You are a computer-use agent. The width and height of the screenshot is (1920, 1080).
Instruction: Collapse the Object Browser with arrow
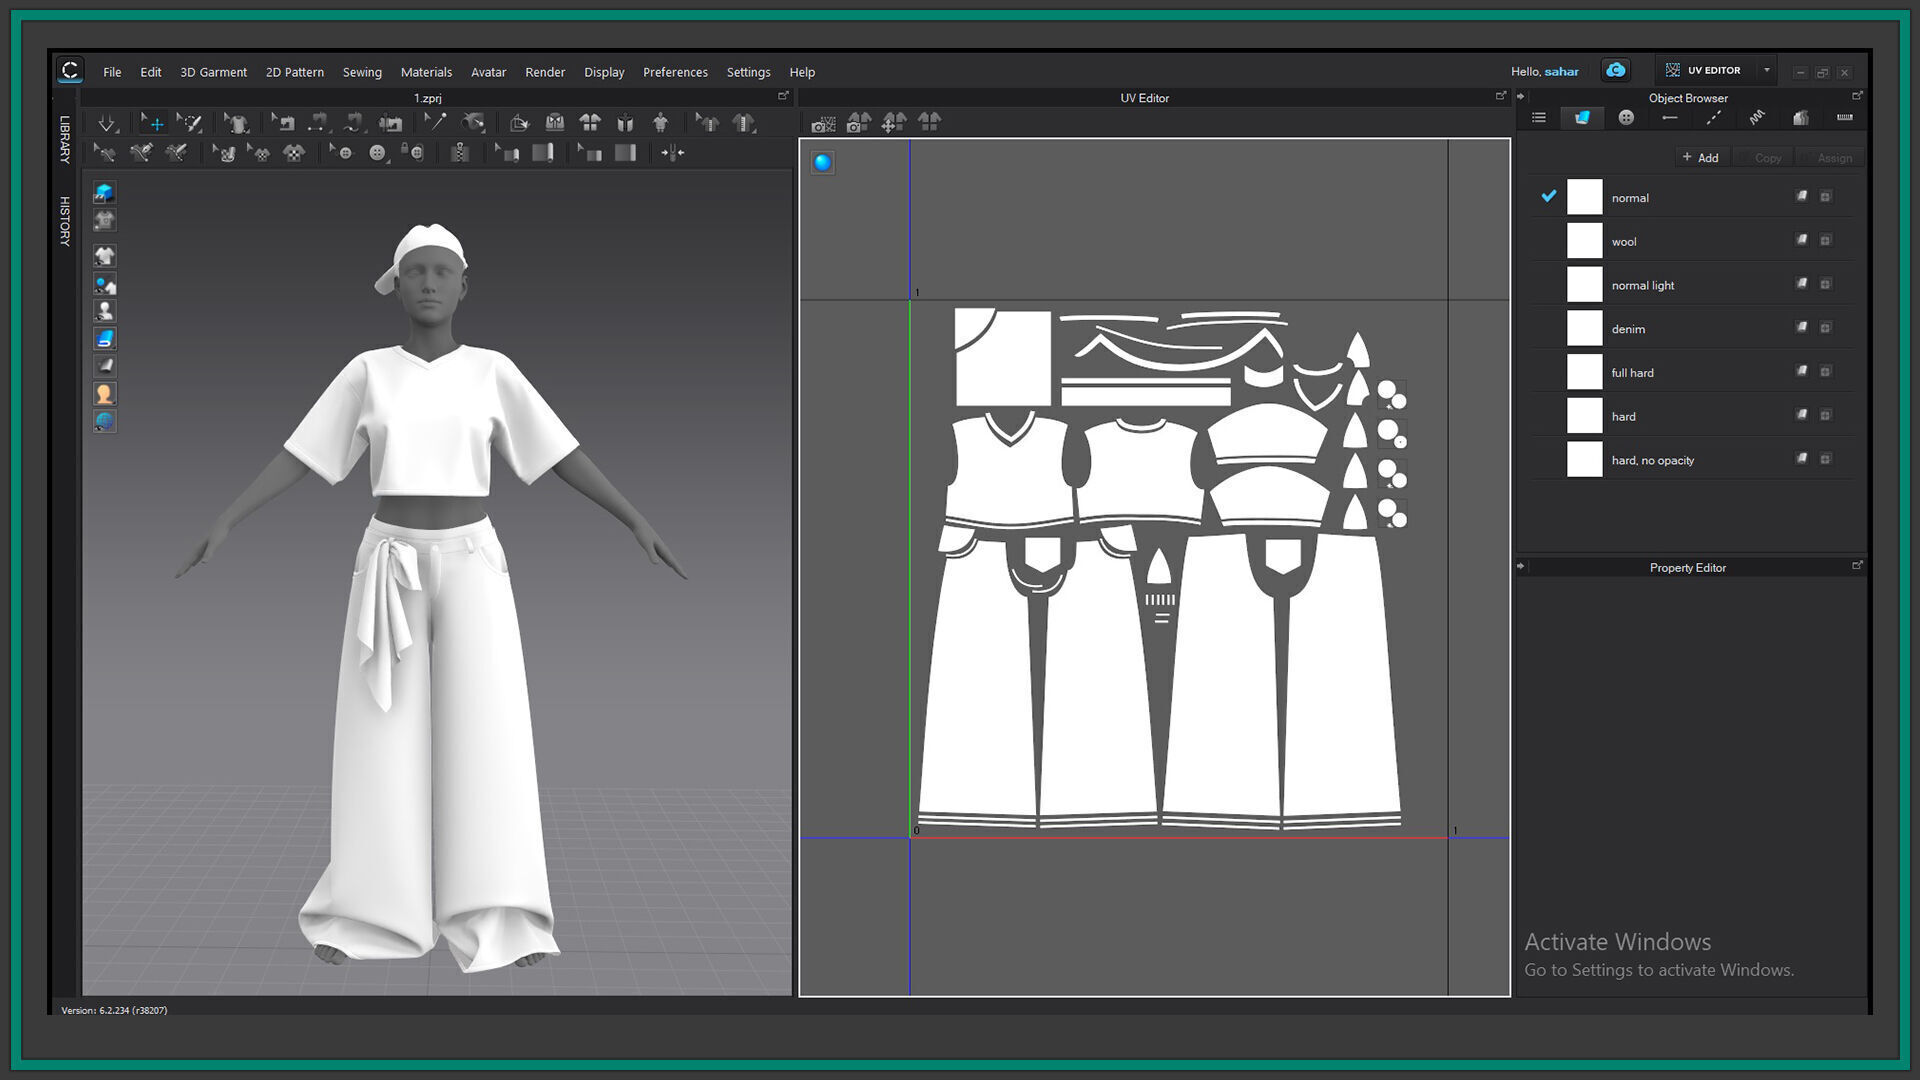click(x=1521, y=97)
